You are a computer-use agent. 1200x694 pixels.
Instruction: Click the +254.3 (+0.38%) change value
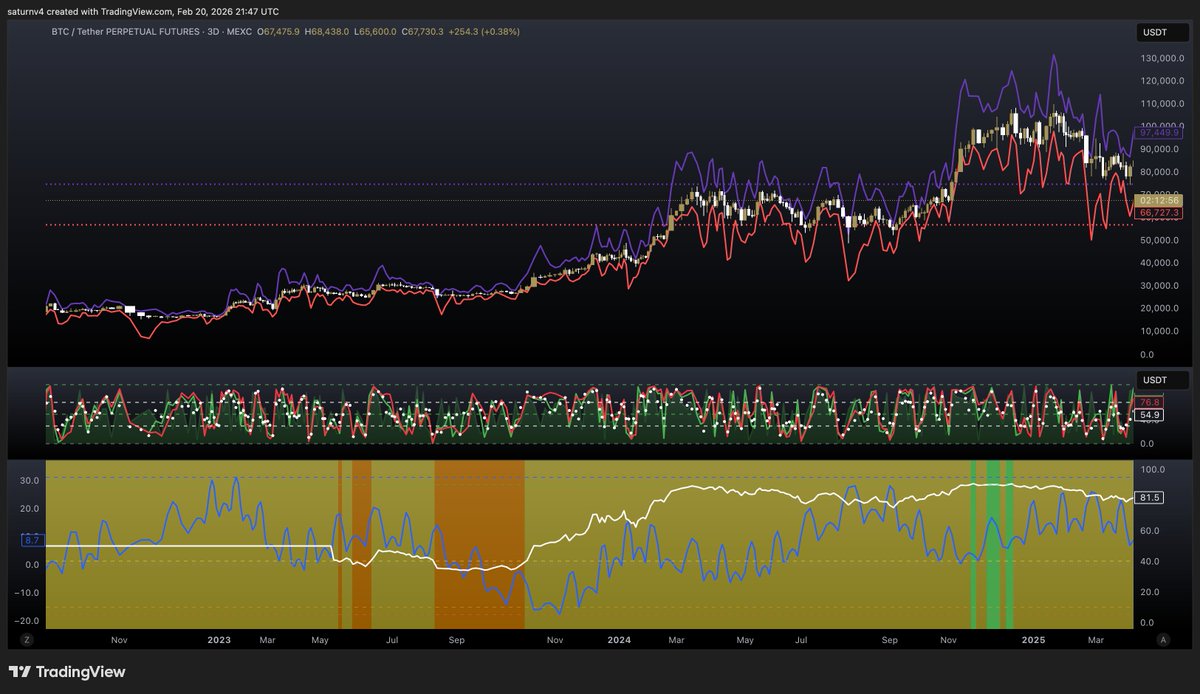pos(485,32)
